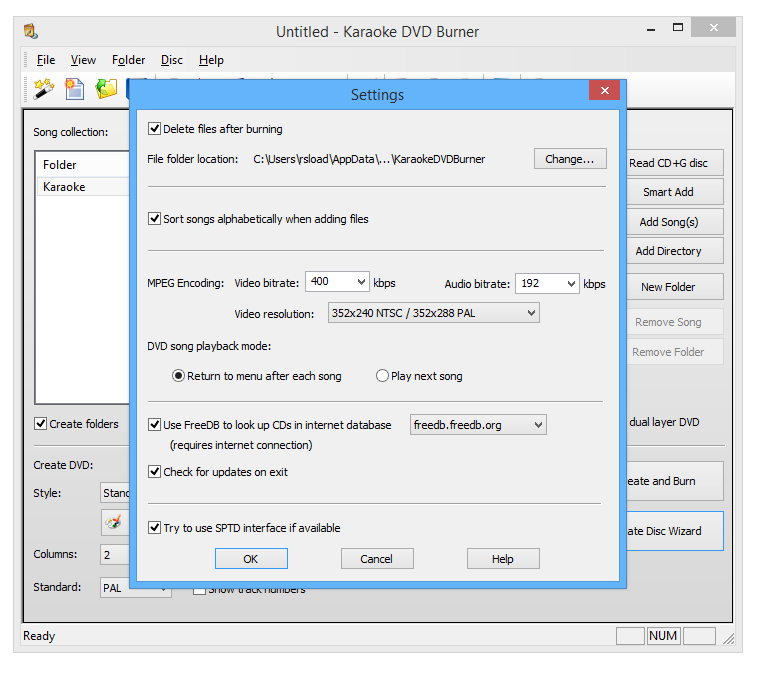
Task: Uncheck the Create folders checkbox
Action: click(41, 424)
